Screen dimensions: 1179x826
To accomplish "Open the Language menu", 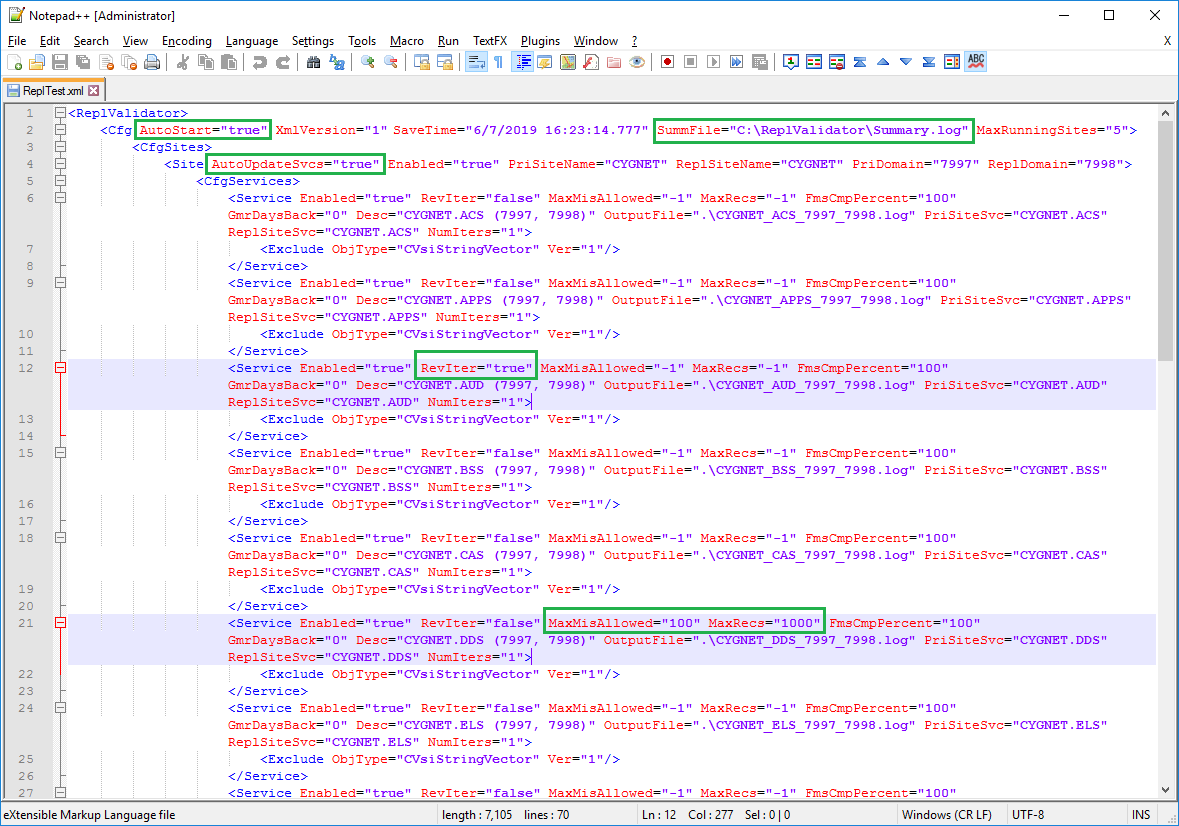I will coord(251,41).
